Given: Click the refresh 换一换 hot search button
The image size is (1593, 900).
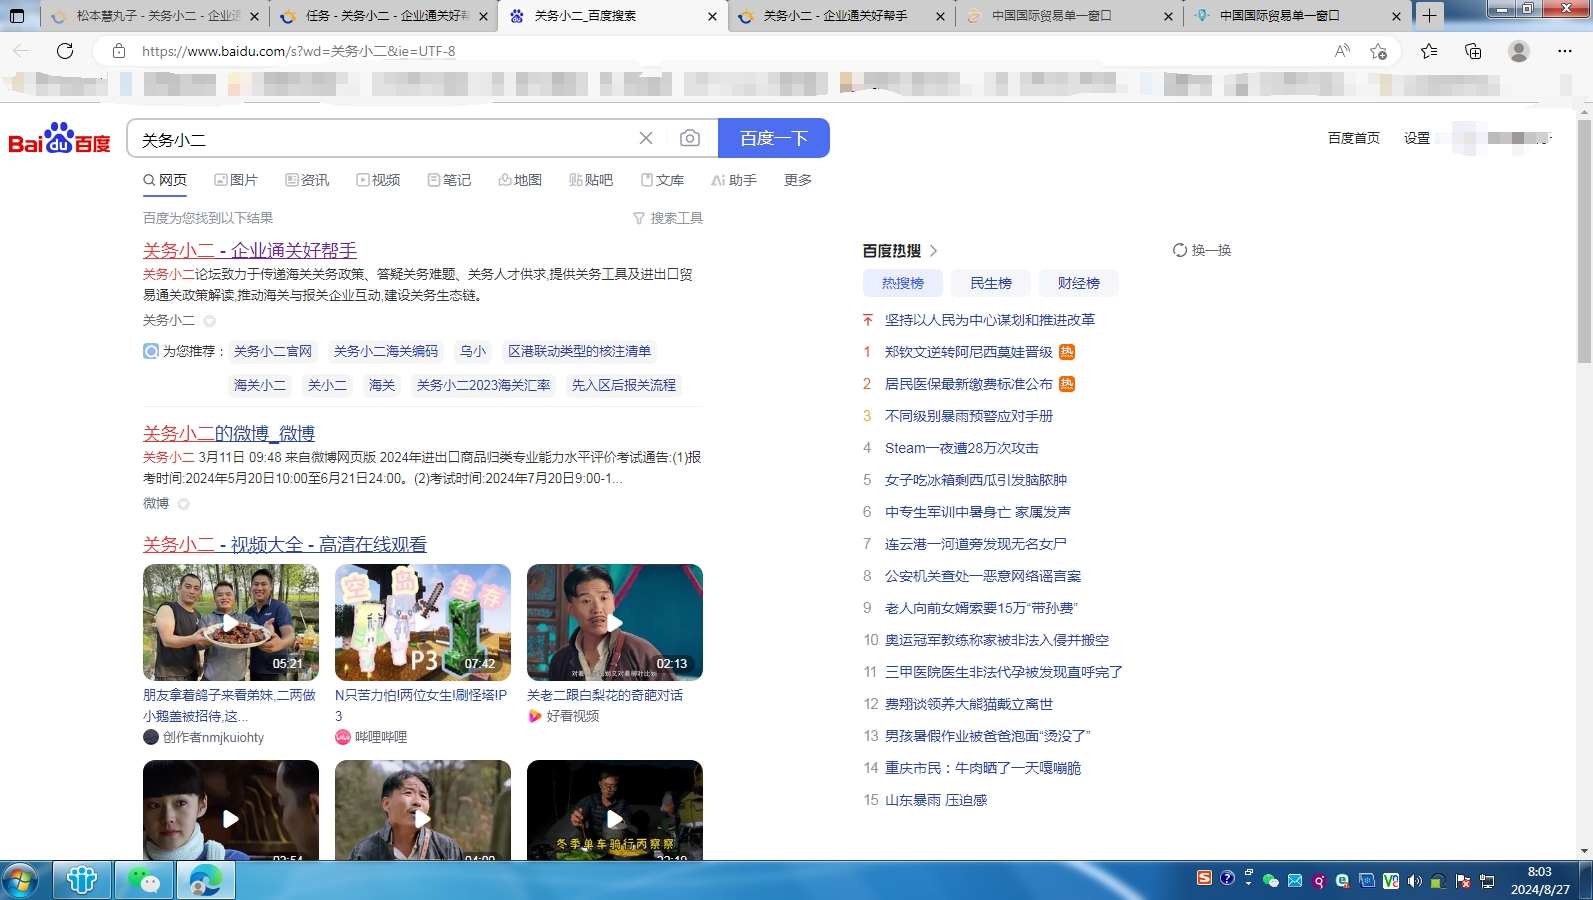Looking at the screenshot, I should 1202,250.
